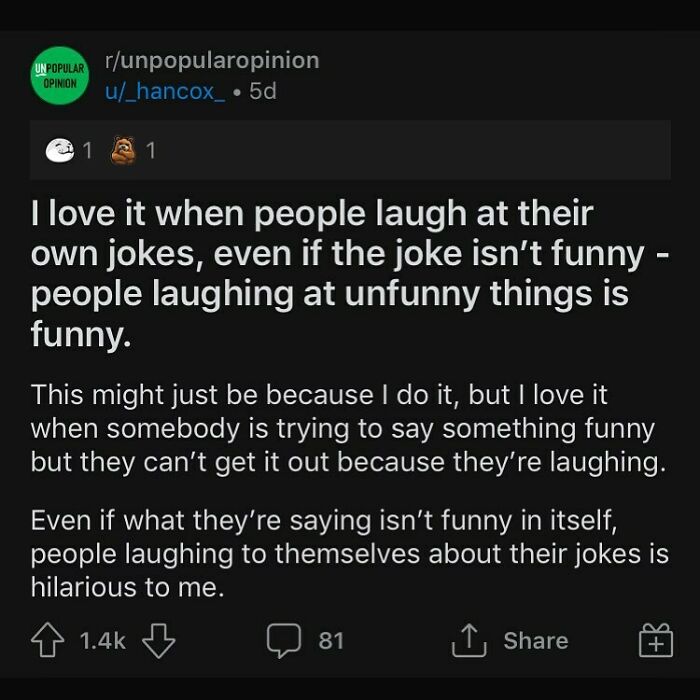Viewport: 700px width, 700px height.
Task: Click the 5d post timestamp
Action: (262, 91)
